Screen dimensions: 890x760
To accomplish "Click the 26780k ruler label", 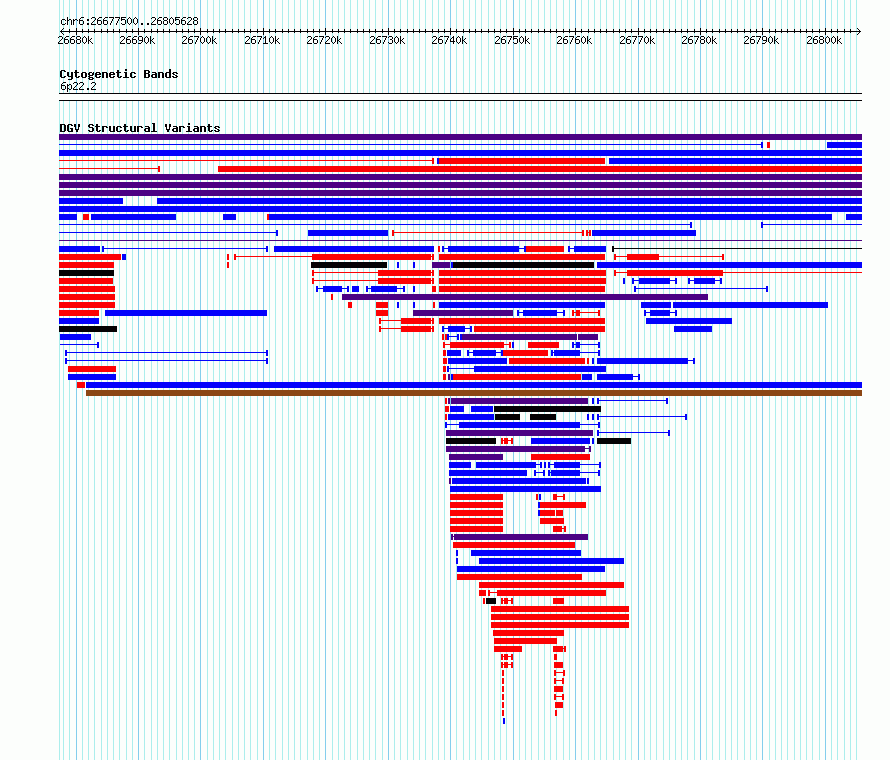I will point(699,40).
